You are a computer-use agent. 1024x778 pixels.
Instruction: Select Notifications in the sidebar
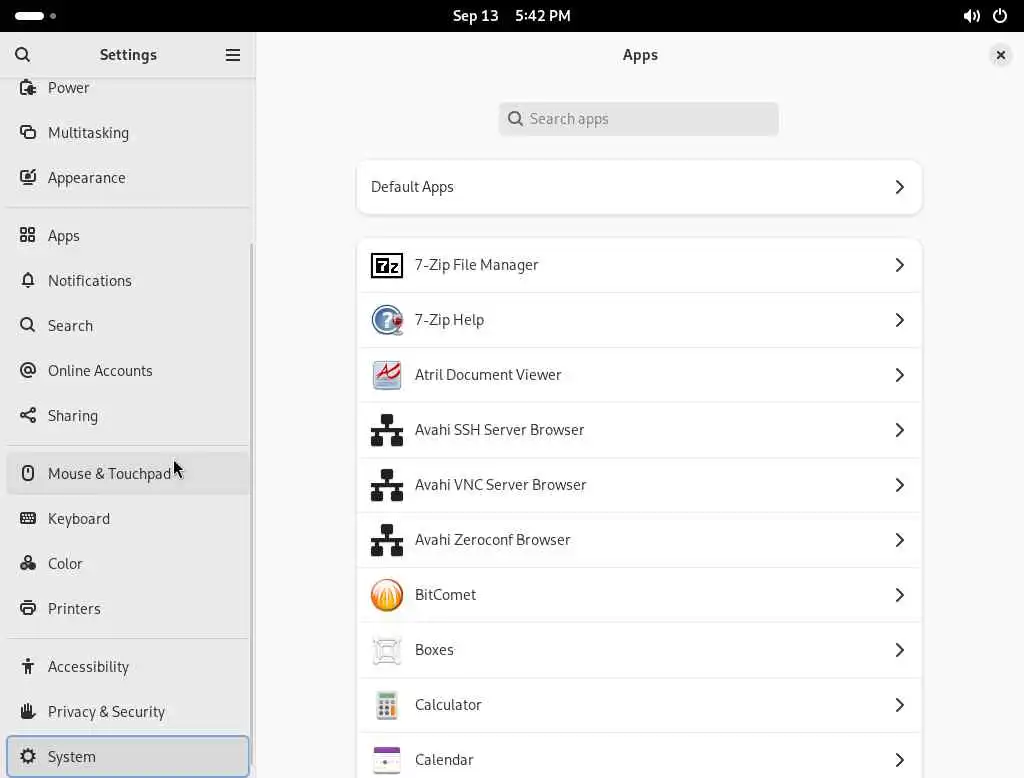90,281
